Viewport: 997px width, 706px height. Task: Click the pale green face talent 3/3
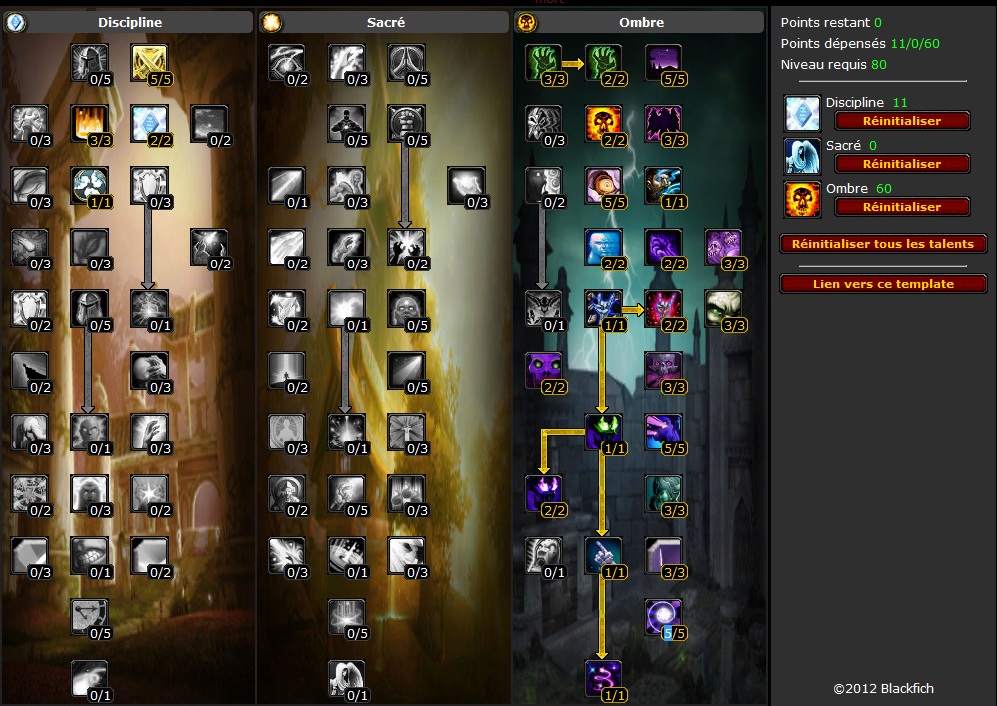click(x=723, y=309)
